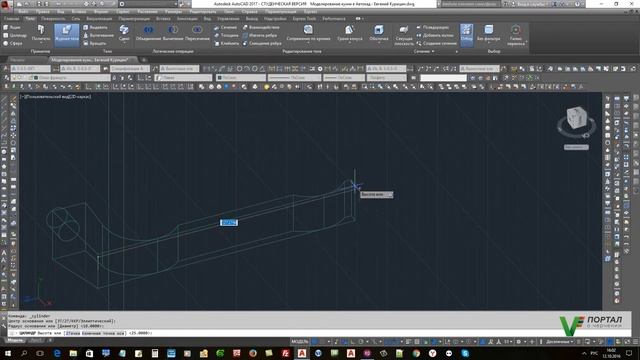Open the ПоСлою linetype dropdown
This screenshot has height=360, width=640.
tap(294, 78)
